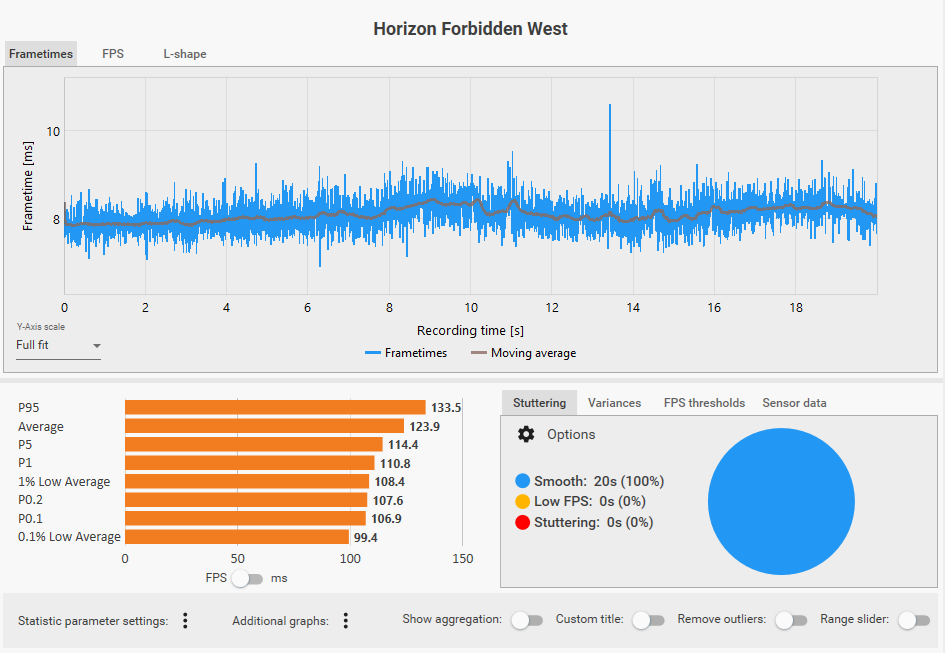This screenshot has height=653, width=945.
Task: Open the Y-Axis scale Full fit dropdown
Action: [58, 345]
